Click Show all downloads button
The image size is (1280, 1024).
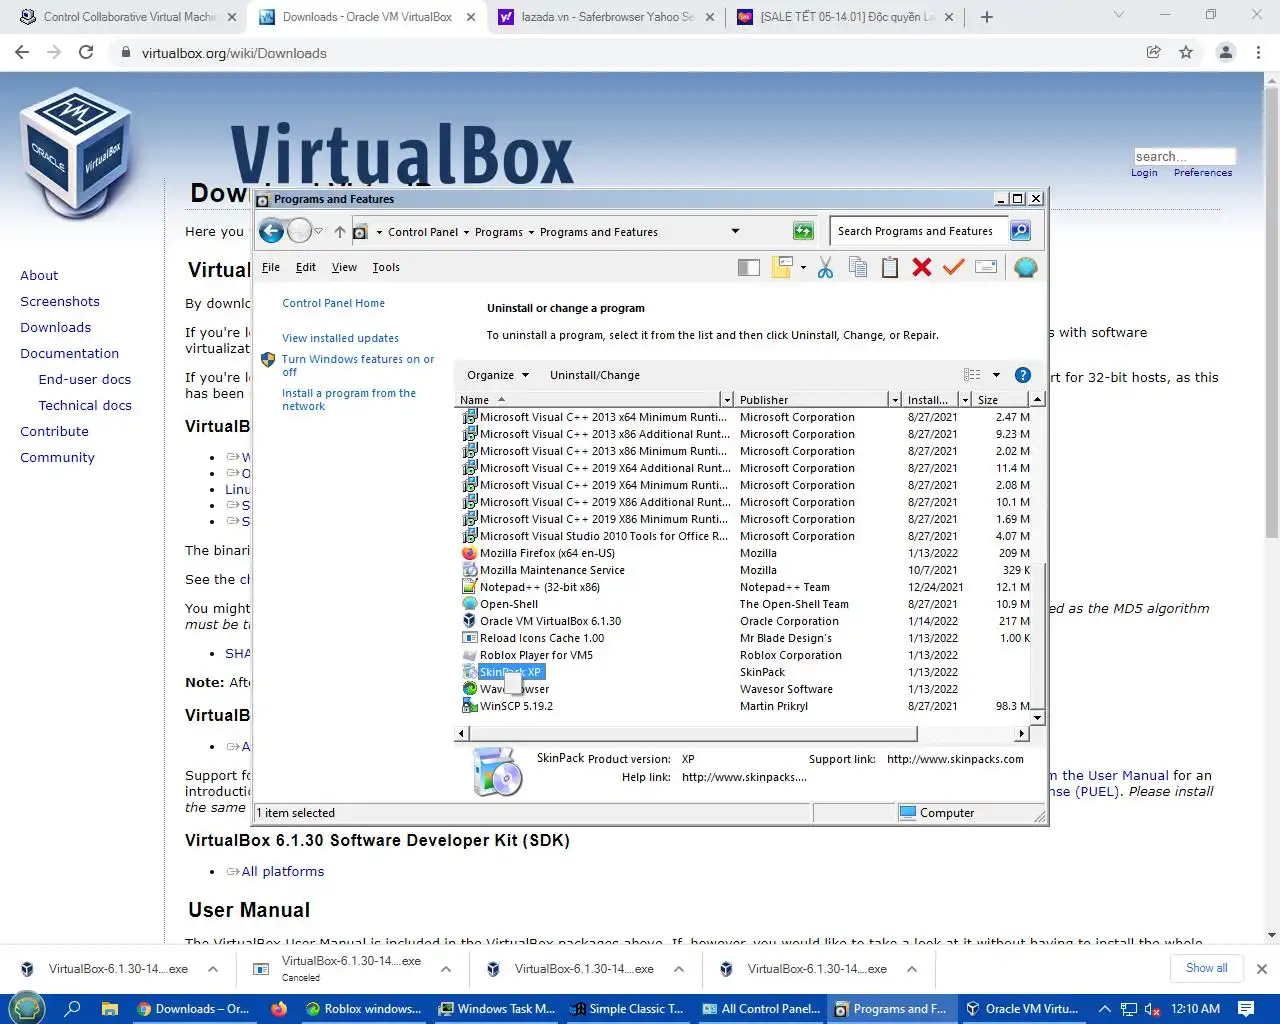[1207, 968]
